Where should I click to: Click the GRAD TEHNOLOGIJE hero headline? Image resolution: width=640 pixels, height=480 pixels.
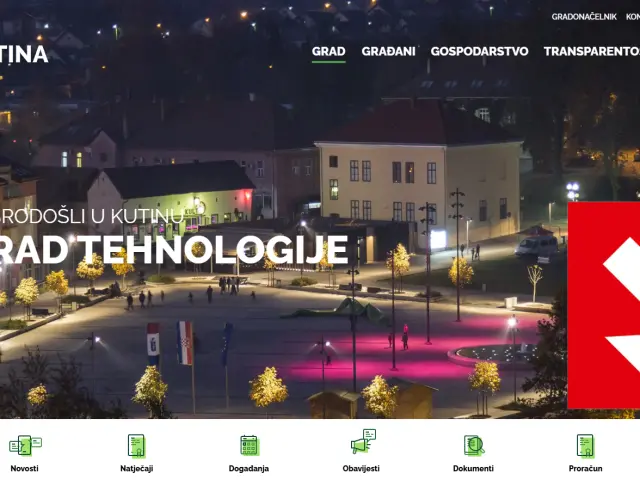click(x=174, y=250)
